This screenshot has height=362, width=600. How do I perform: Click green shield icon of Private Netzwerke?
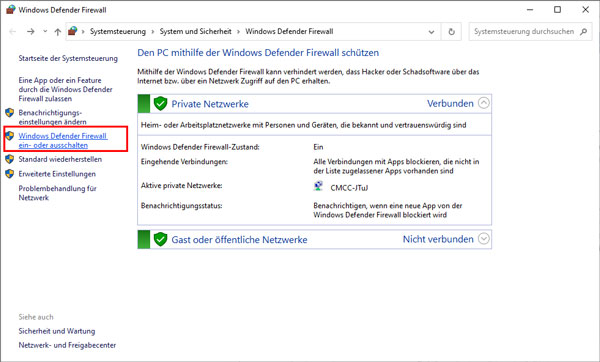160,103
